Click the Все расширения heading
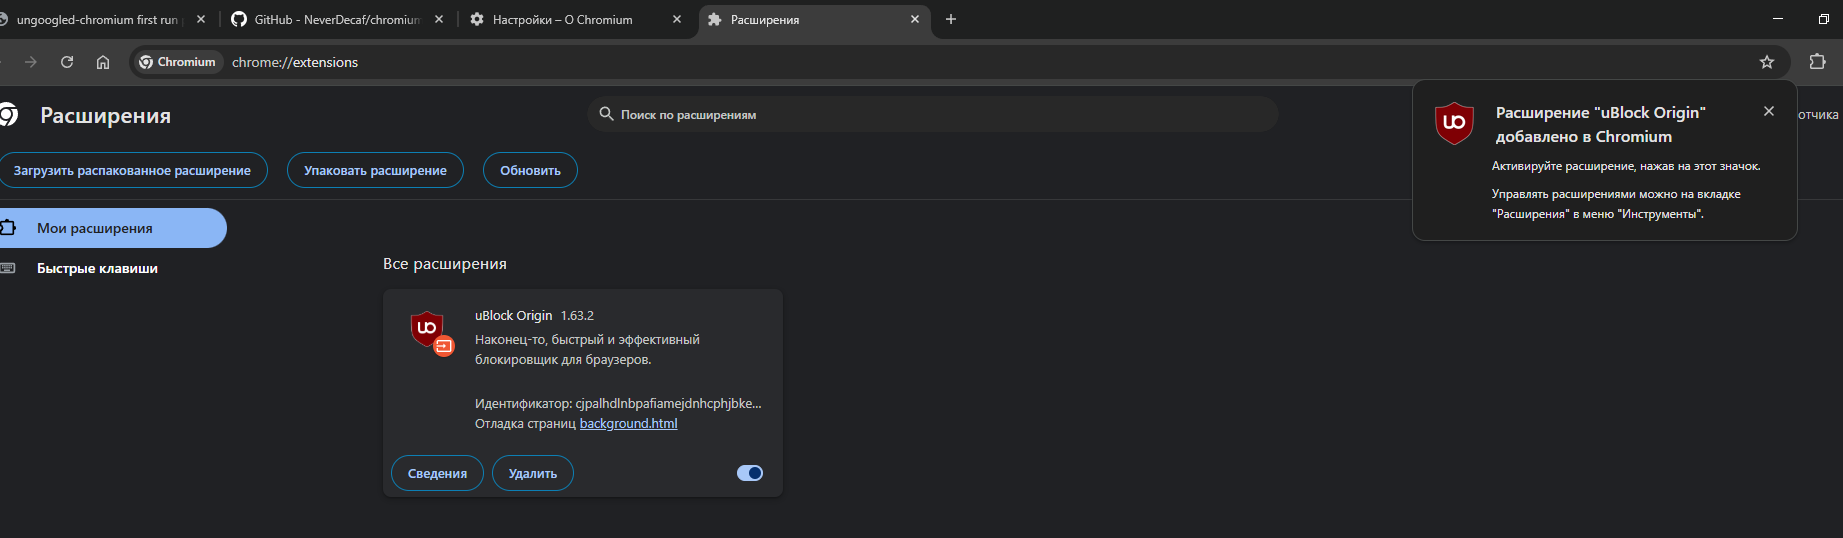Screen dimensions: 1843x538 click(445, 264)
